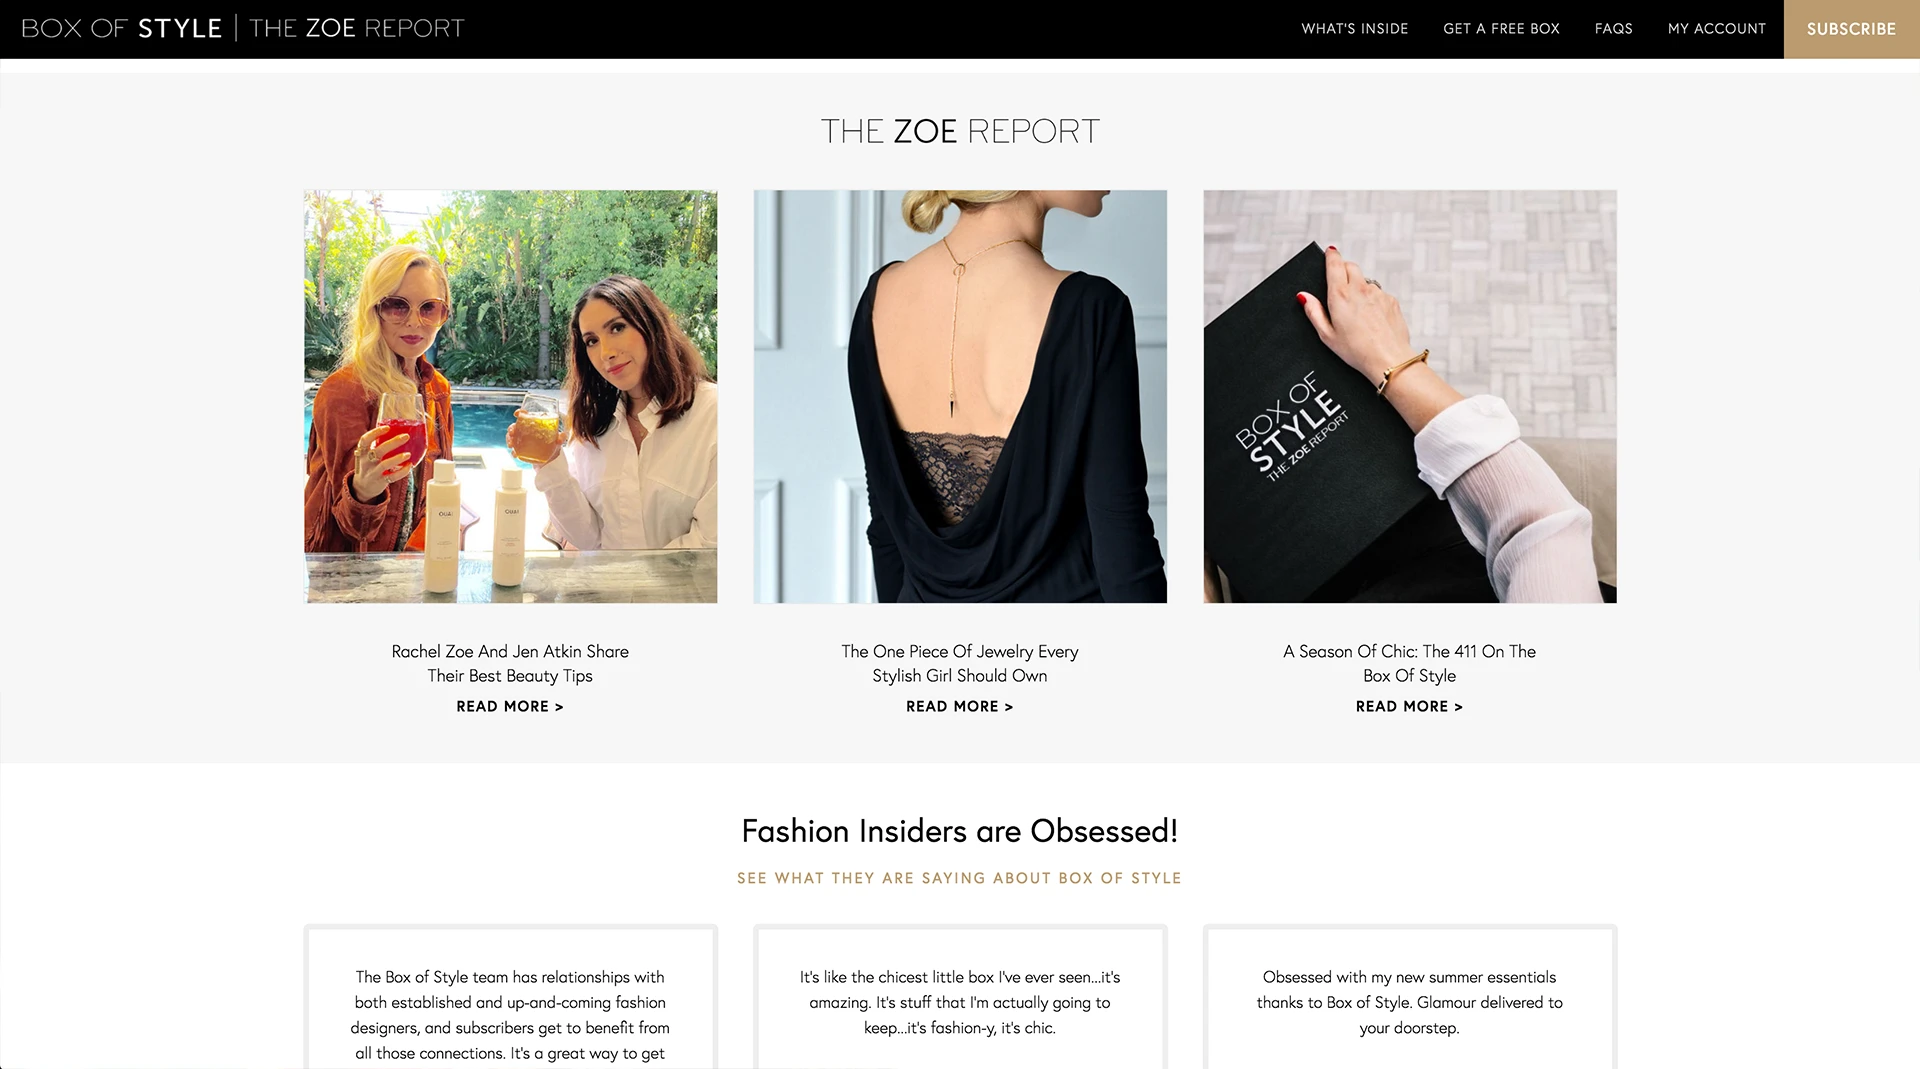
Task: Read more about Rachel Zoe beauty tips
Action: pyautogui.click(x=510, y=706)
